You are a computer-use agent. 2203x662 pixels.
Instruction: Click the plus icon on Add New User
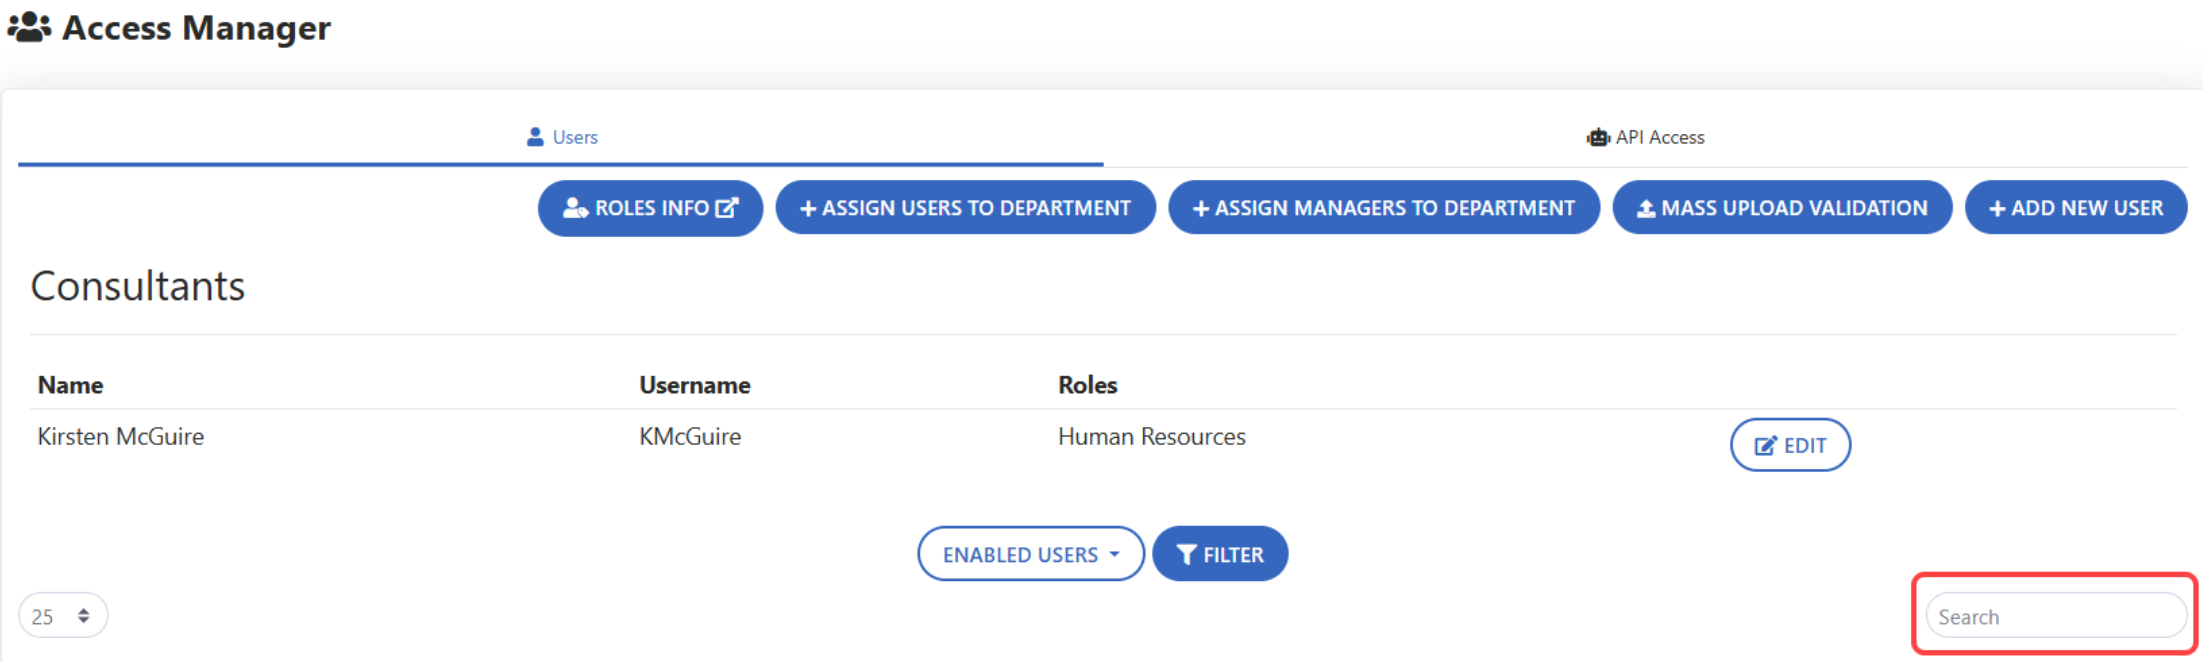[1996, 209]
